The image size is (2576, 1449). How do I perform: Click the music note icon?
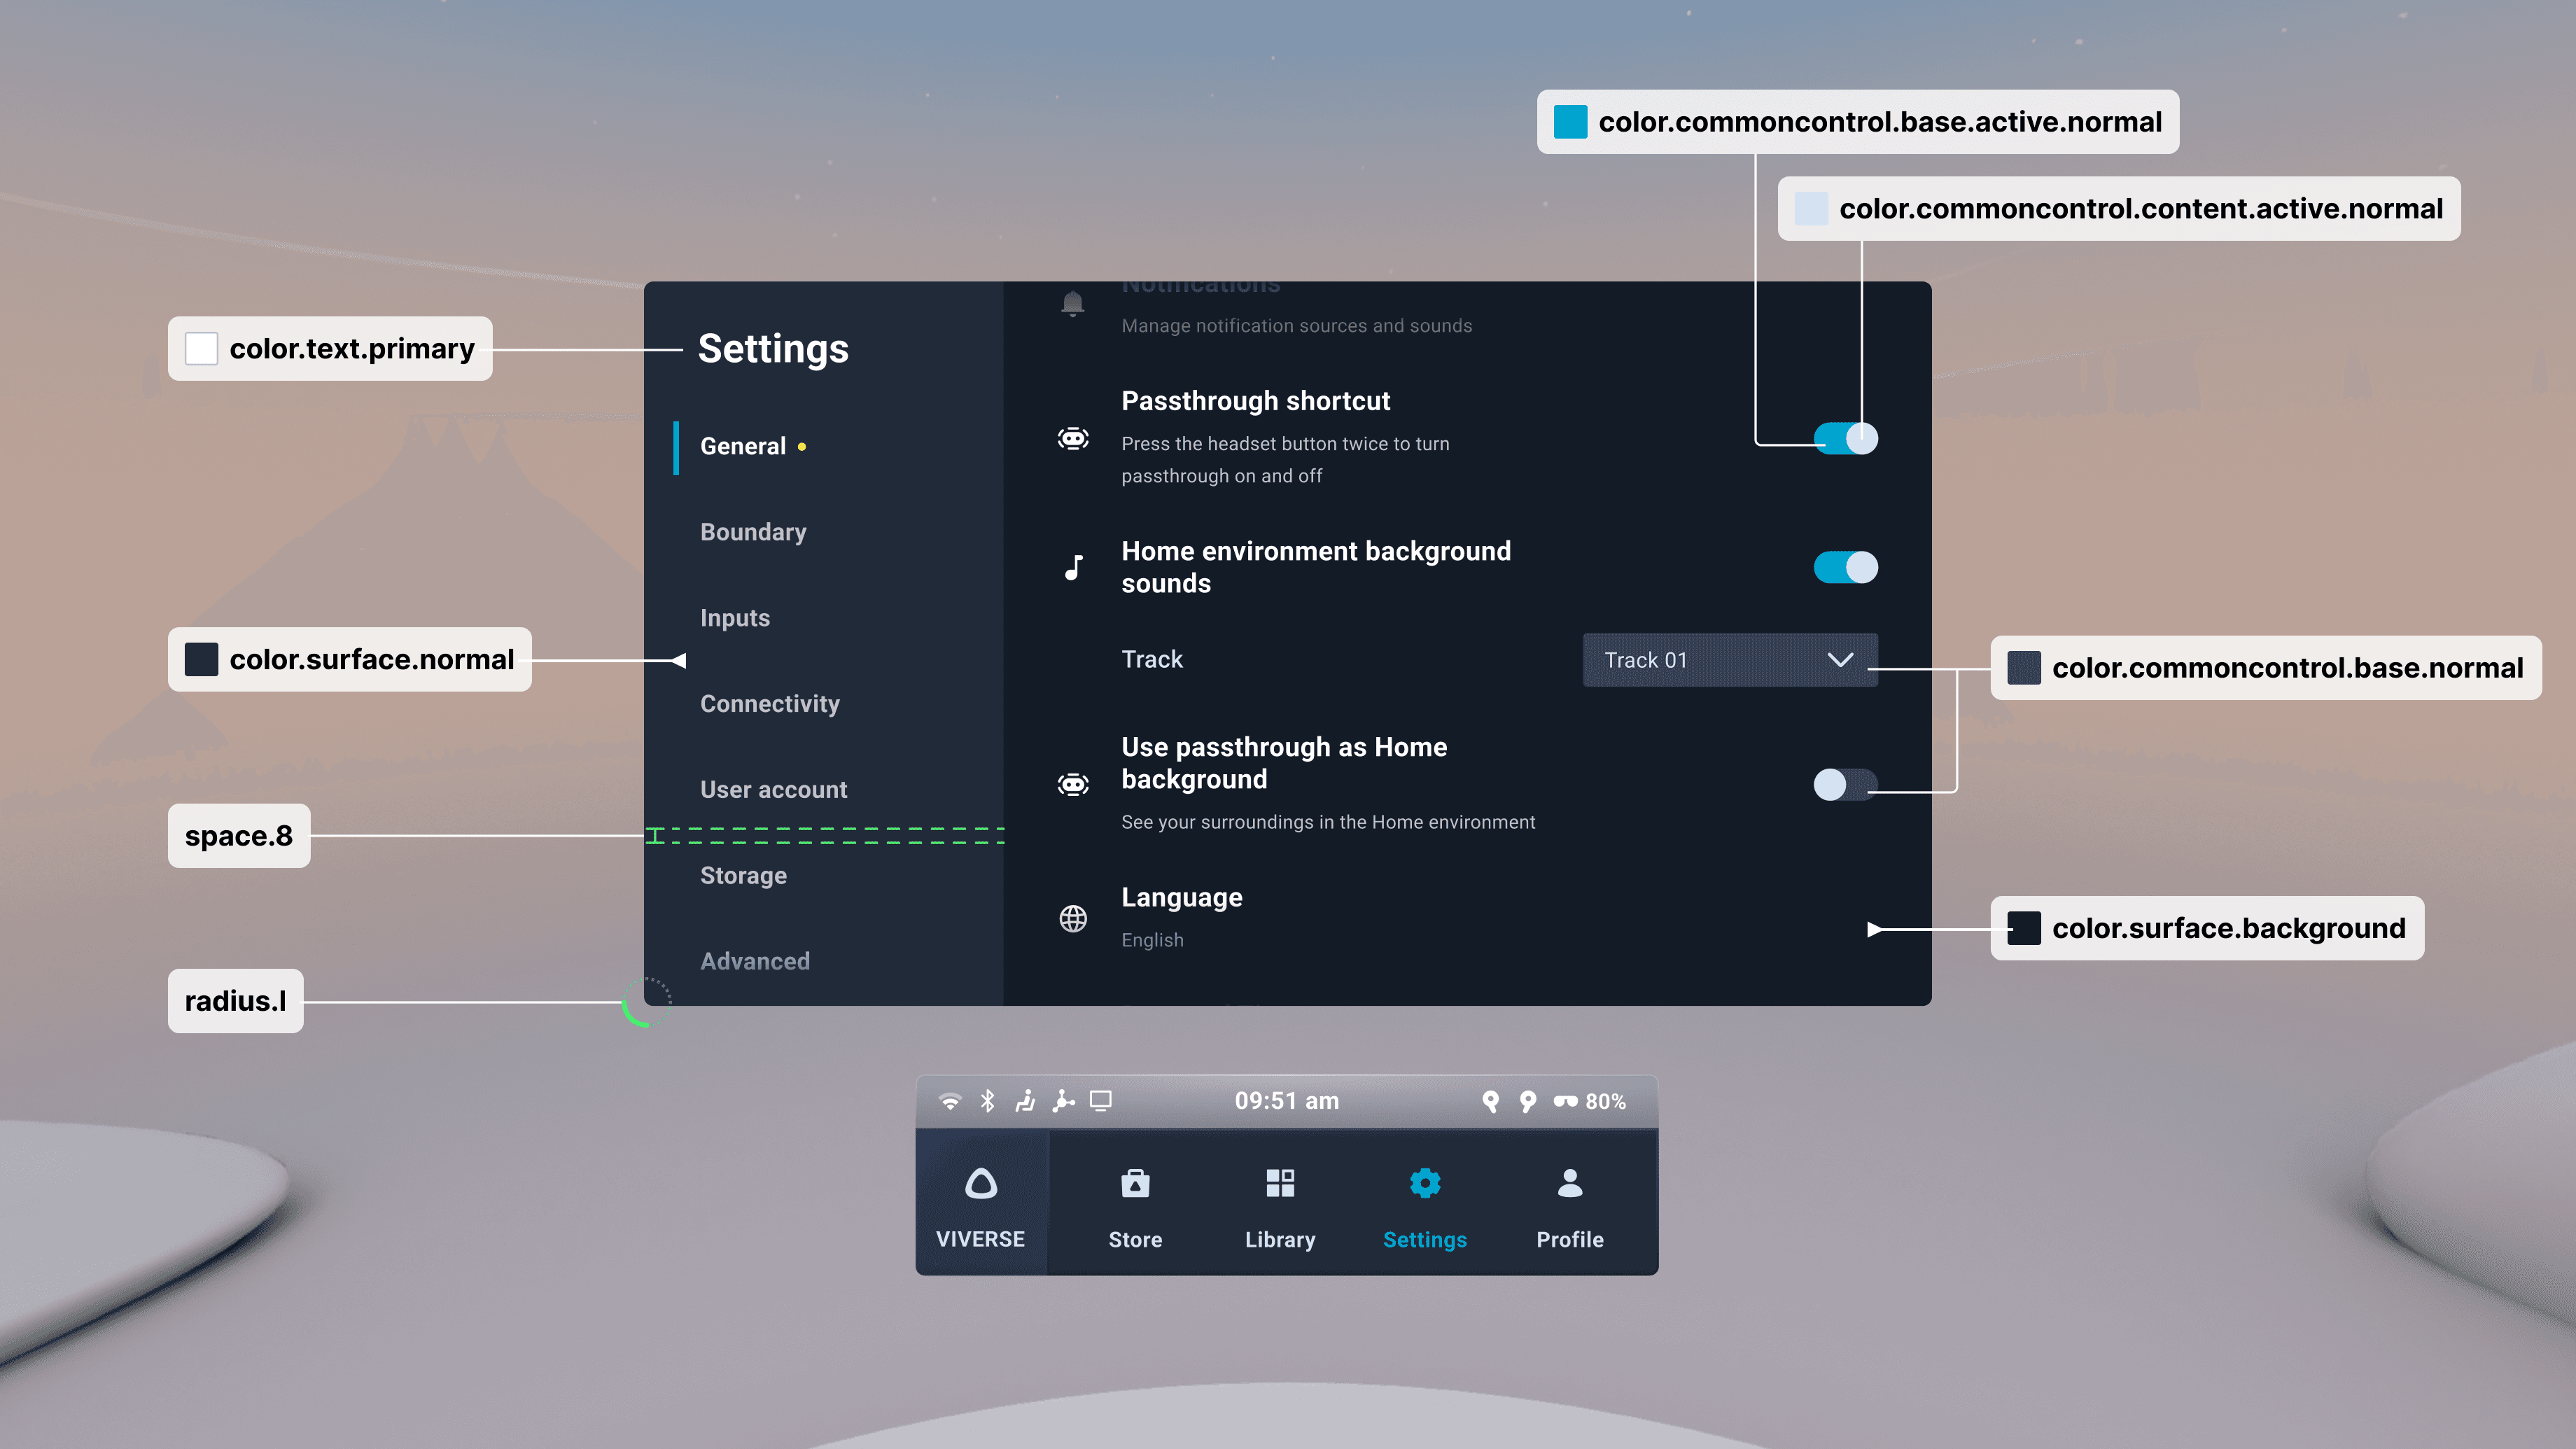click(1073, 567)
